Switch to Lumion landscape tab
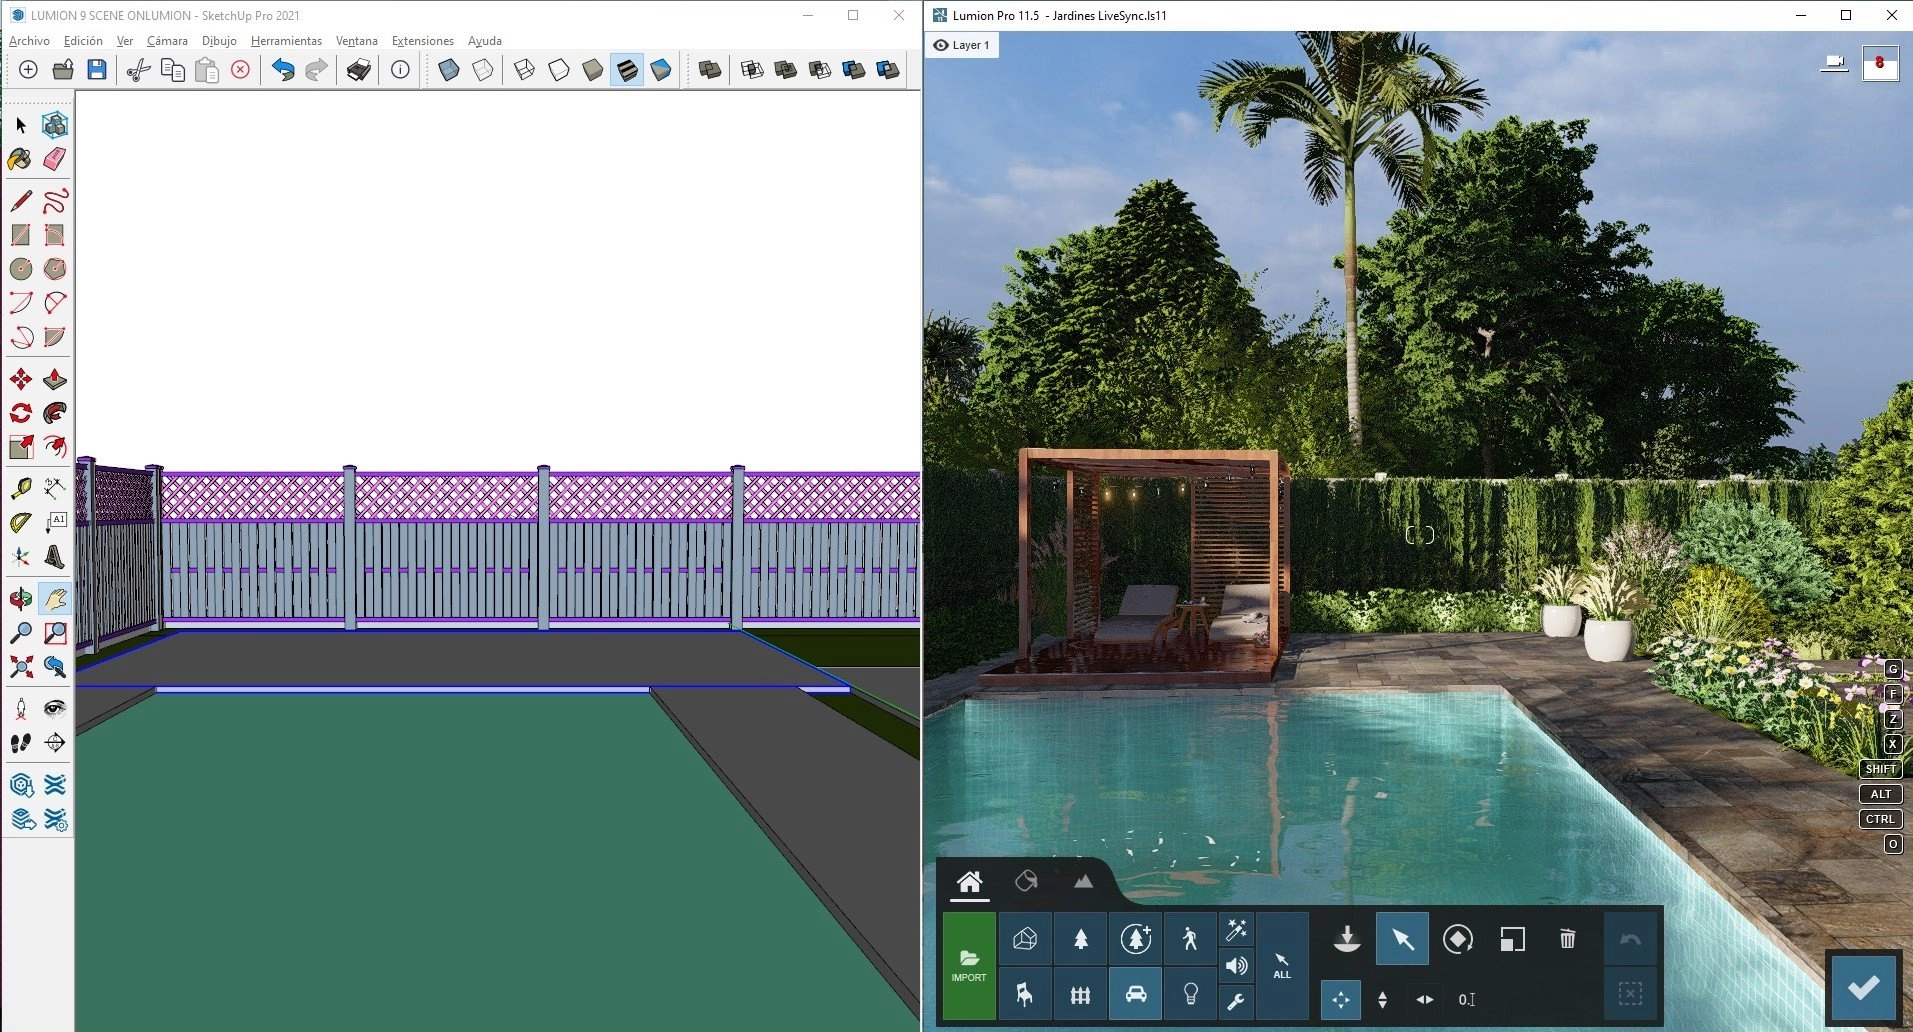This screenshot has height=1032, width=1913. tap(1083, 881)
